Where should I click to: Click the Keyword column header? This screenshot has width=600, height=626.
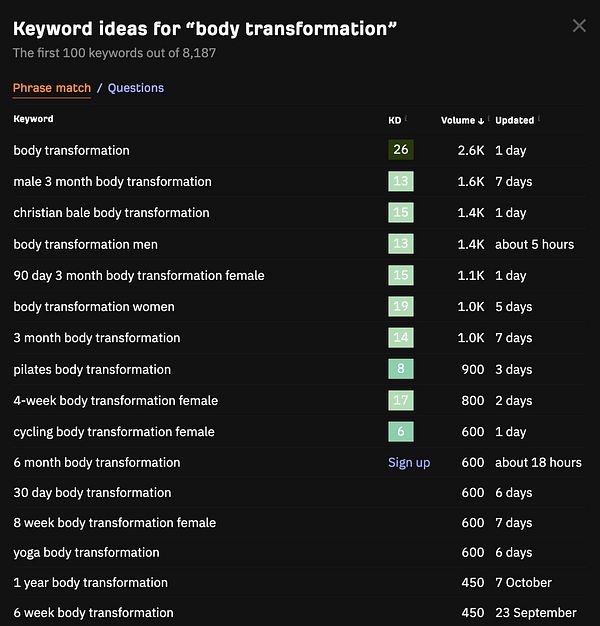point(33,119)
